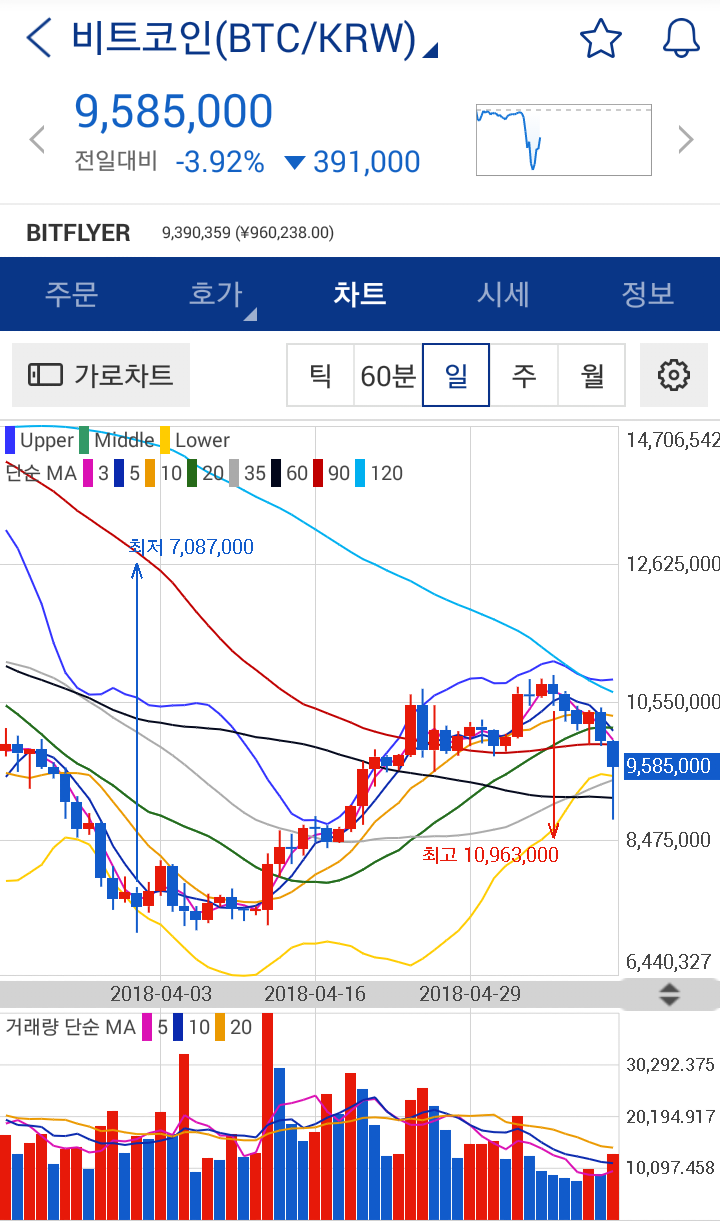Image resolution: width=720 pixels, height=1221 pixels.
Task: Open notifications with the bell icon
Action: [x=680, y=38]
